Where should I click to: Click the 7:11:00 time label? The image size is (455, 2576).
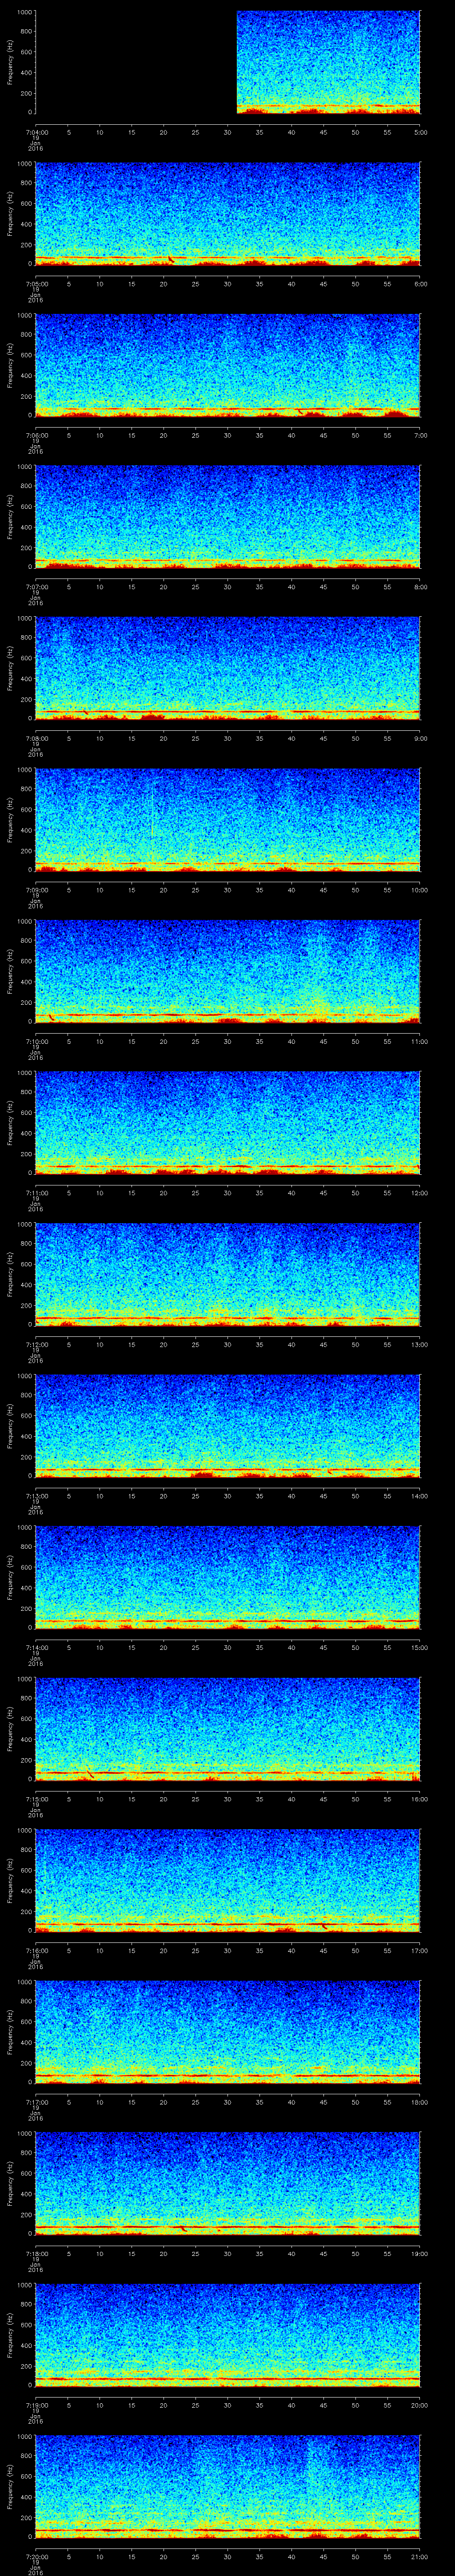pos(36,1192)
